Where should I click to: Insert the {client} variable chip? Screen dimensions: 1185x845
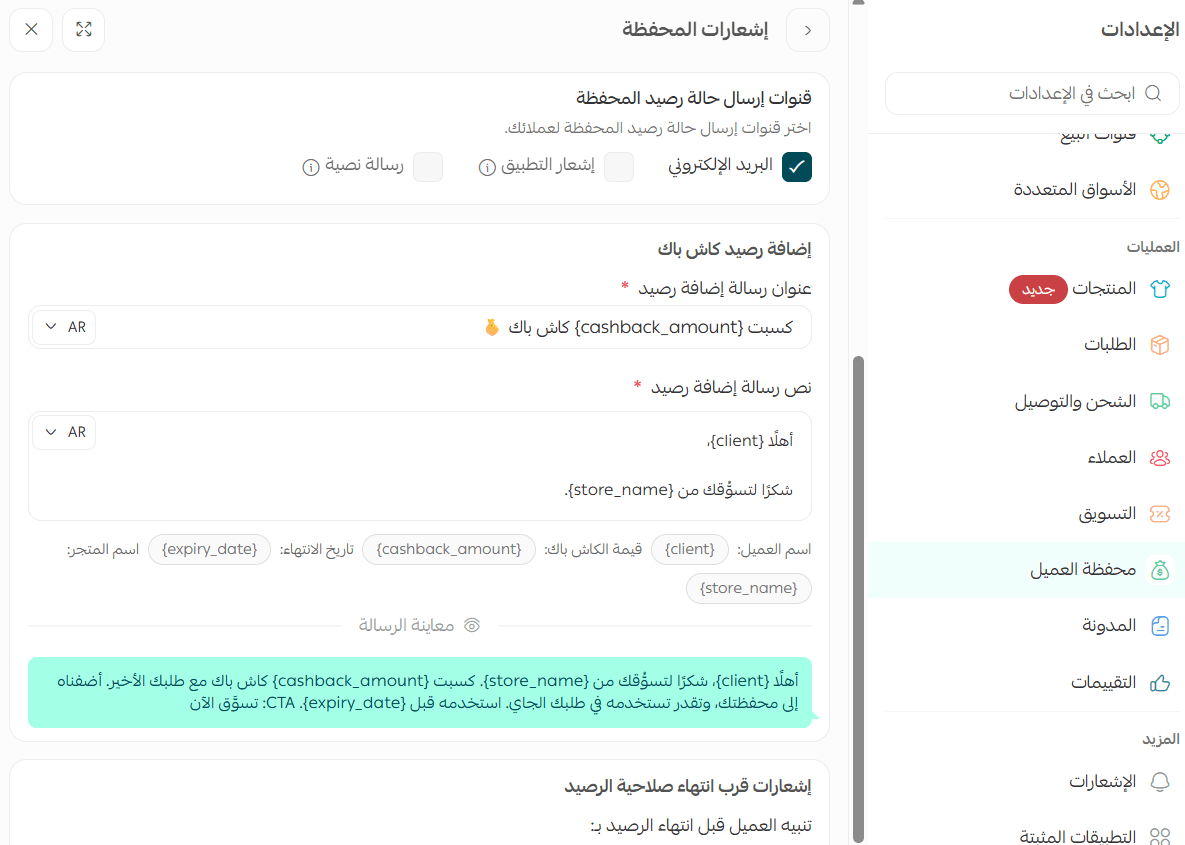tap(689, 549)
